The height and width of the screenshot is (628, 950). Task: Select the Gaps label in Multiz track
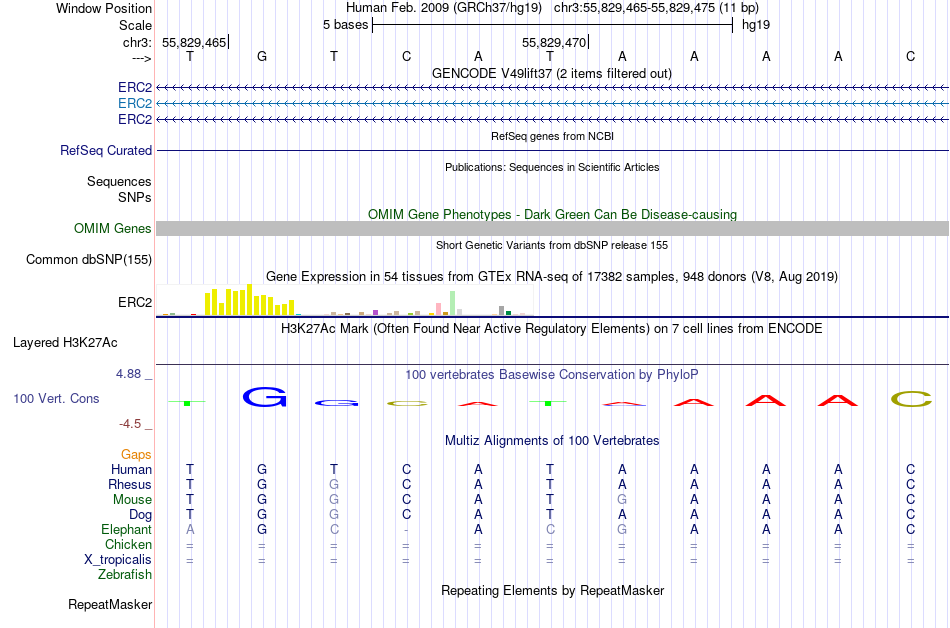136,454
